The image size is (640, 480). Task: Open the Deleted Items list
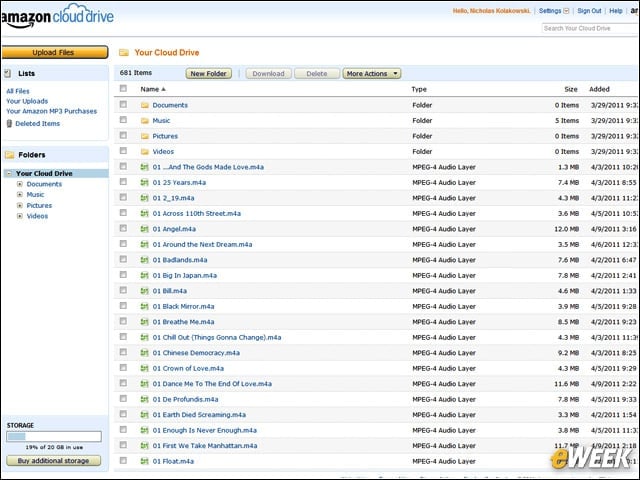click(x=38, y=124)
